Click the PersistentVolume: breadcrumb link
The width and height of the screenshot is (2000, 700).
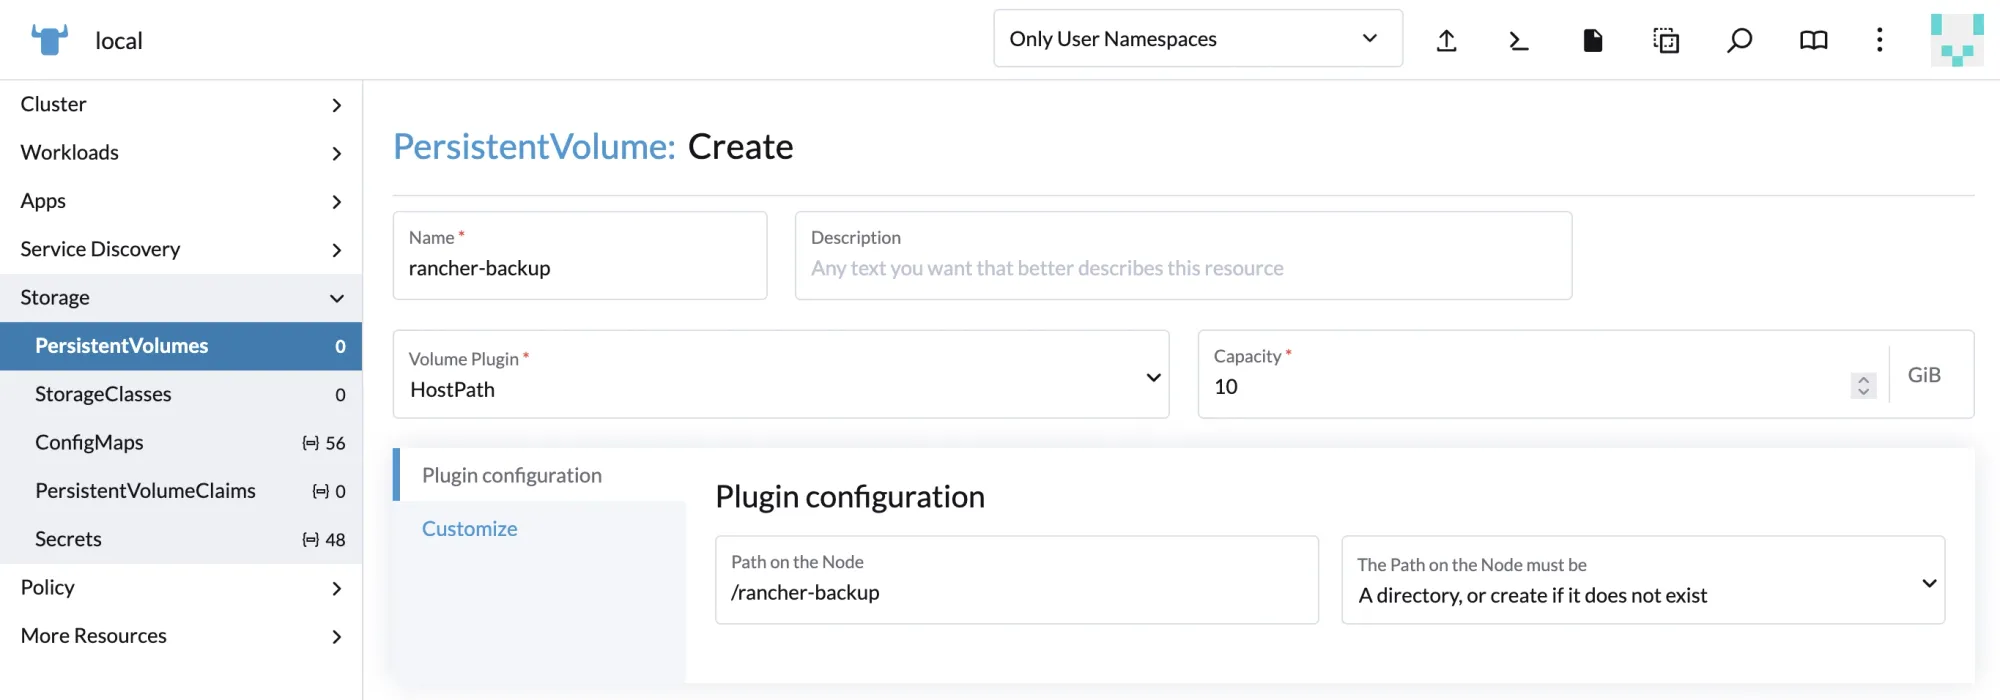tap(534, 147)
